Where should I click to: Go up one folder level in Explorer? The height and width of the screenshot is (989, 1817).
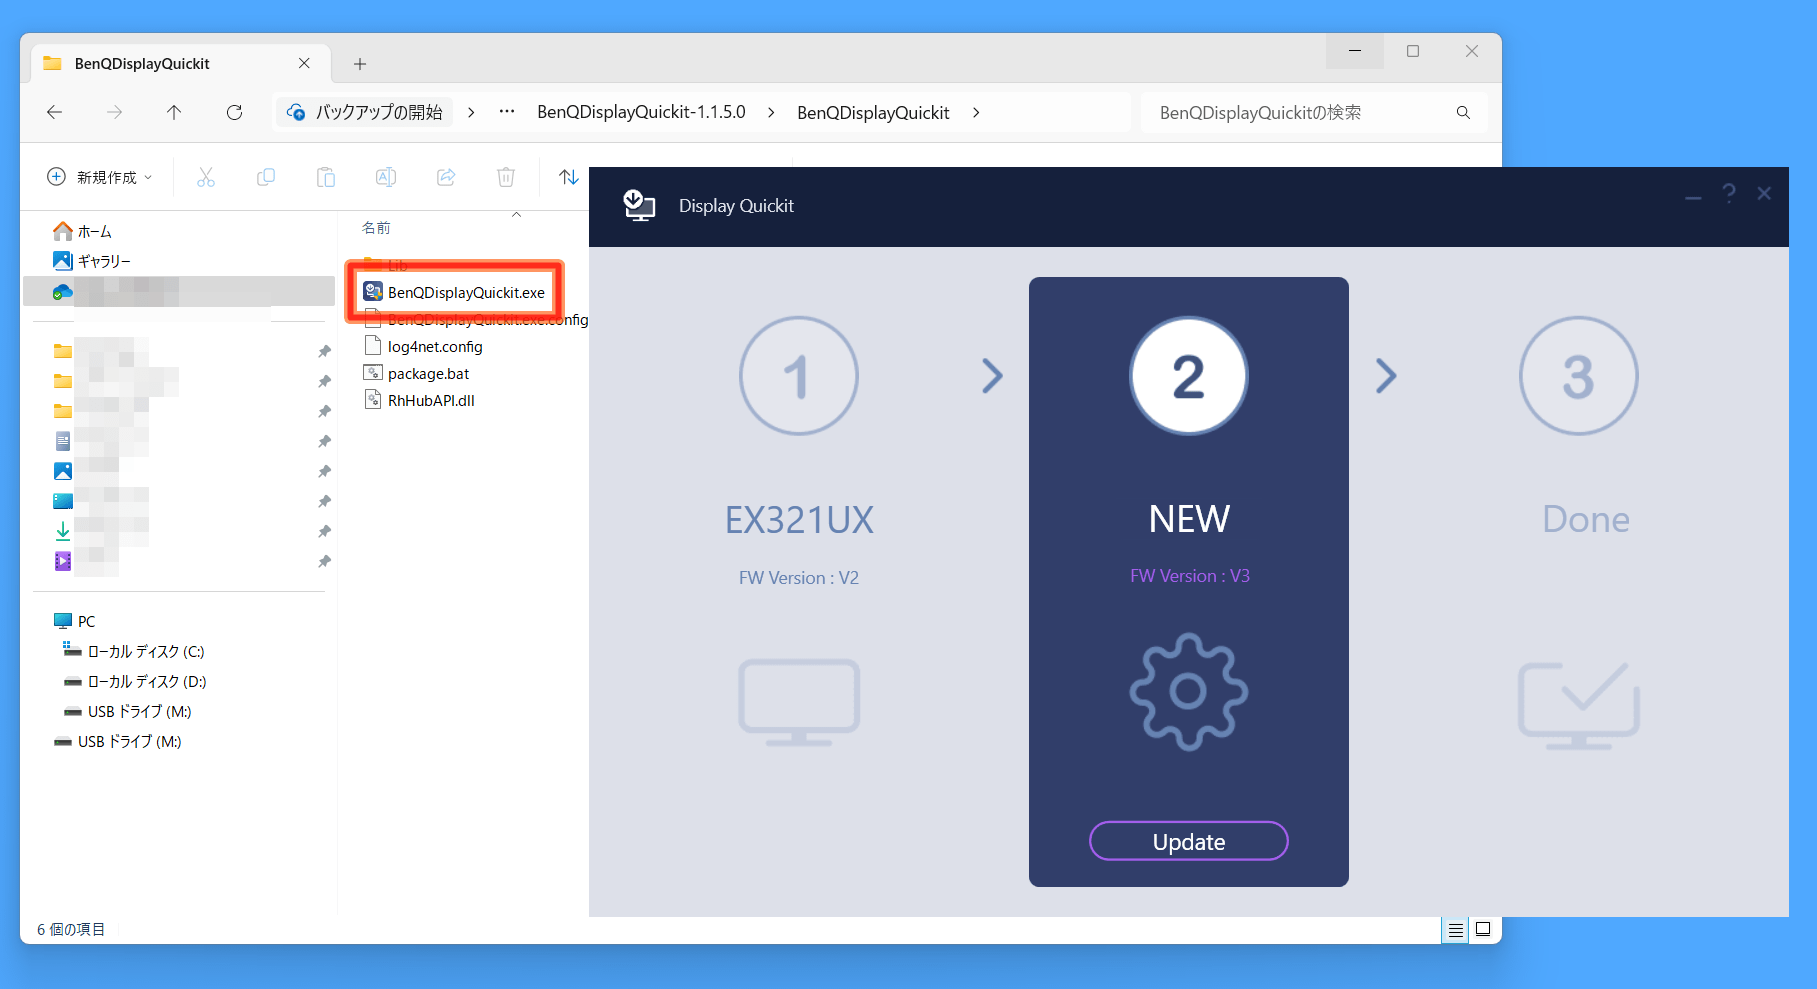click(x=174, y=112)
